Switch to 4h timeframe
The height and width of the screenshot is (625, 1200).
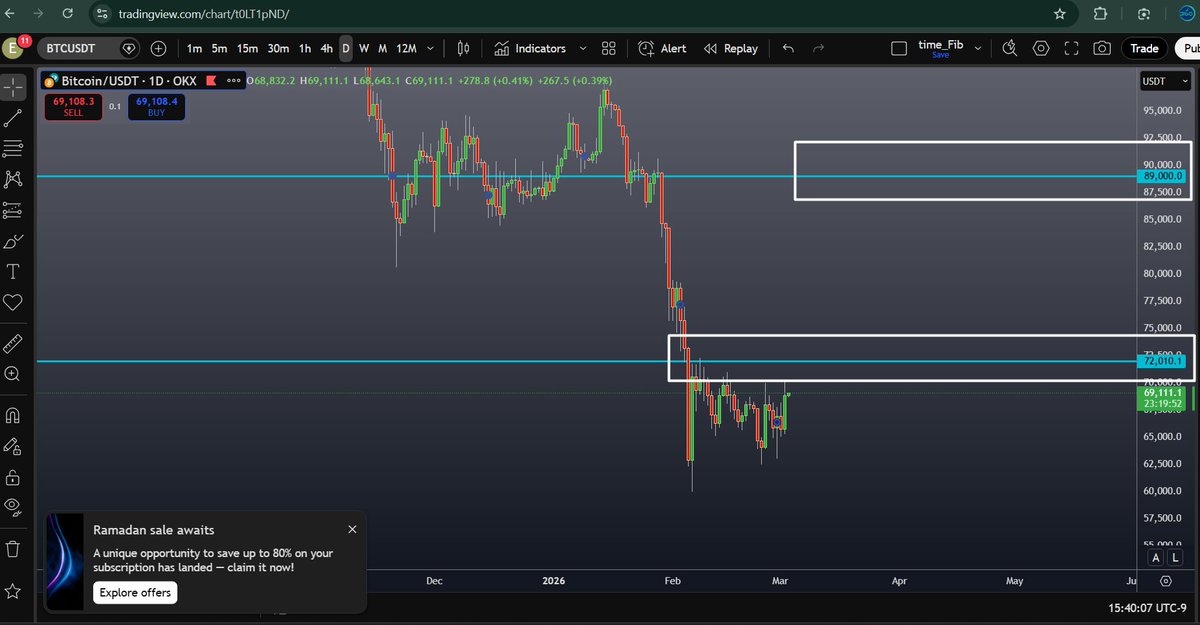[x=326, y=48]
